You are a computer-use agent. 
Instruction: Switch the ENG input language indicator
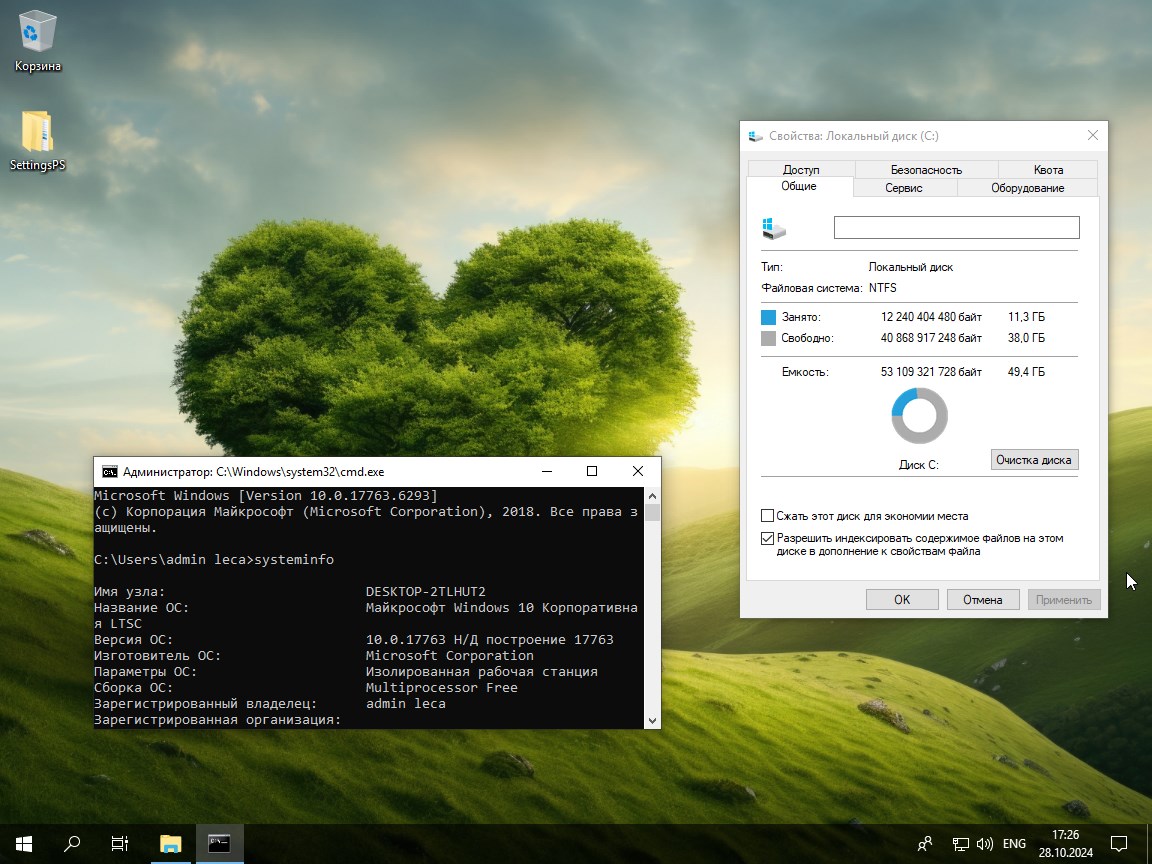1014,843
